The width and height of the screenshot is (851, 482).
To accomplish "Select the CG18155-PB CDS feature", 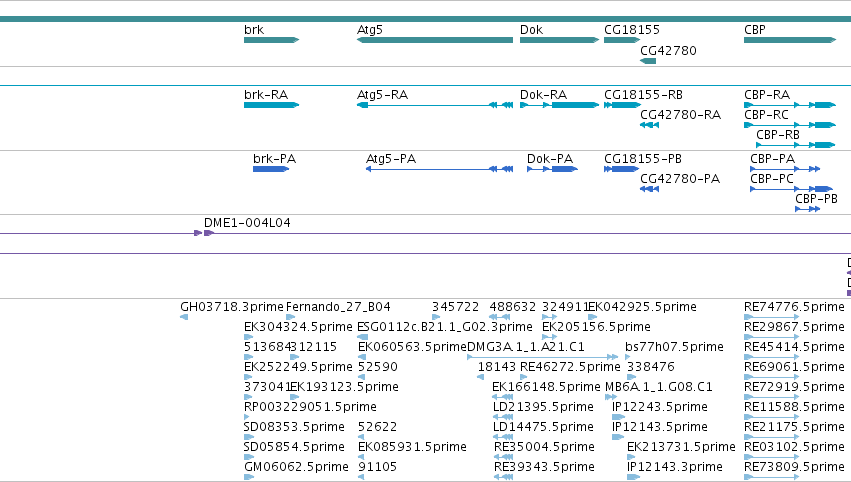I will point(621,169).
